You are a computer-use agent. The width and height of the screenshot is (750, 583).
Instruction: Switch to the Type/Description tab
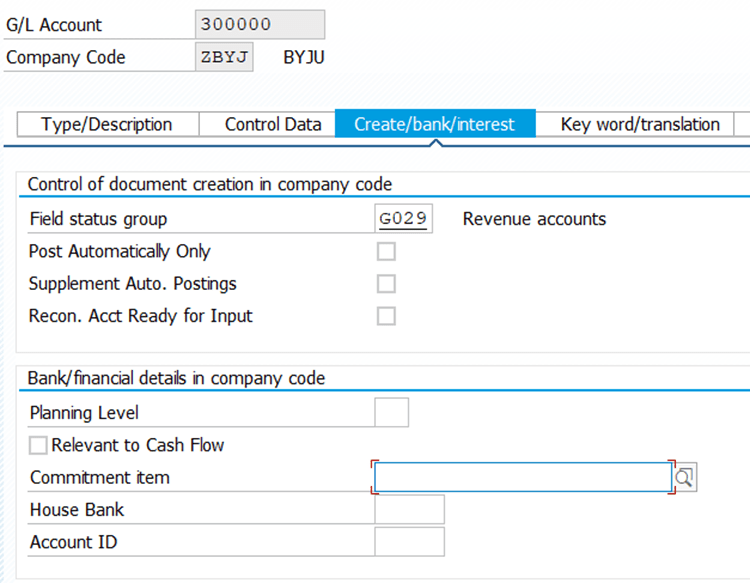(107, 125)
